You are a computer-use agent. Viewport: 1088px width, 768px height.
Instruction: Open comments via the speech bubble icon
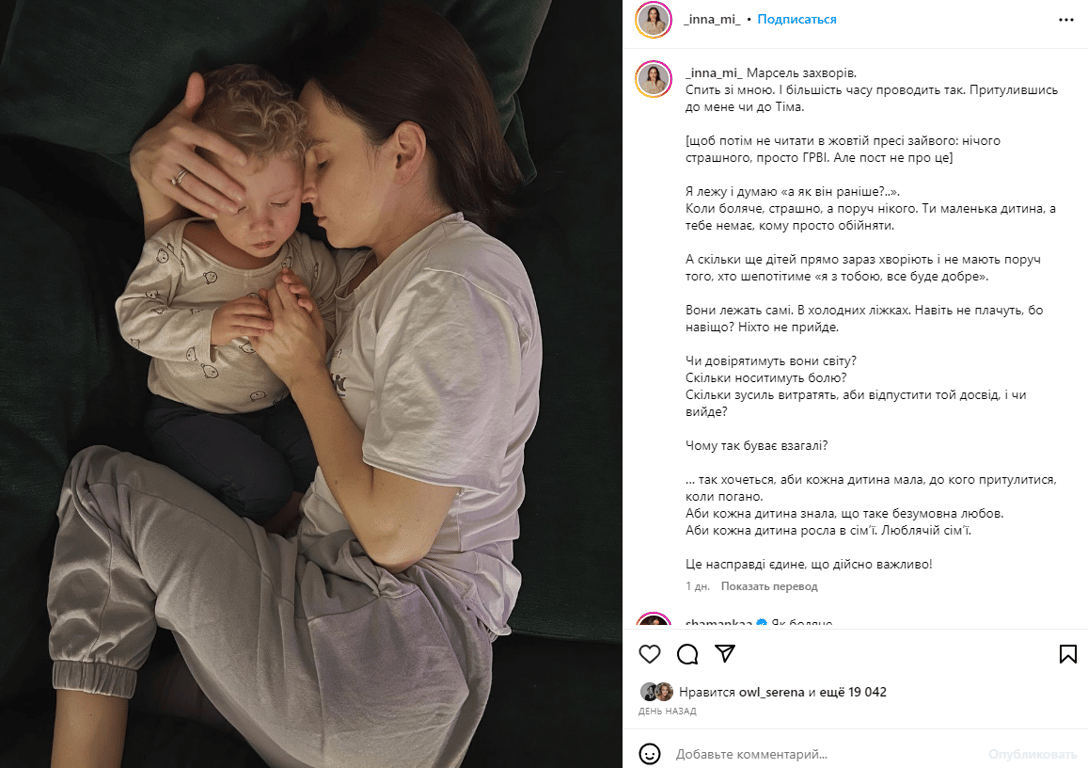pyautogui.click(x=687, y=654)
